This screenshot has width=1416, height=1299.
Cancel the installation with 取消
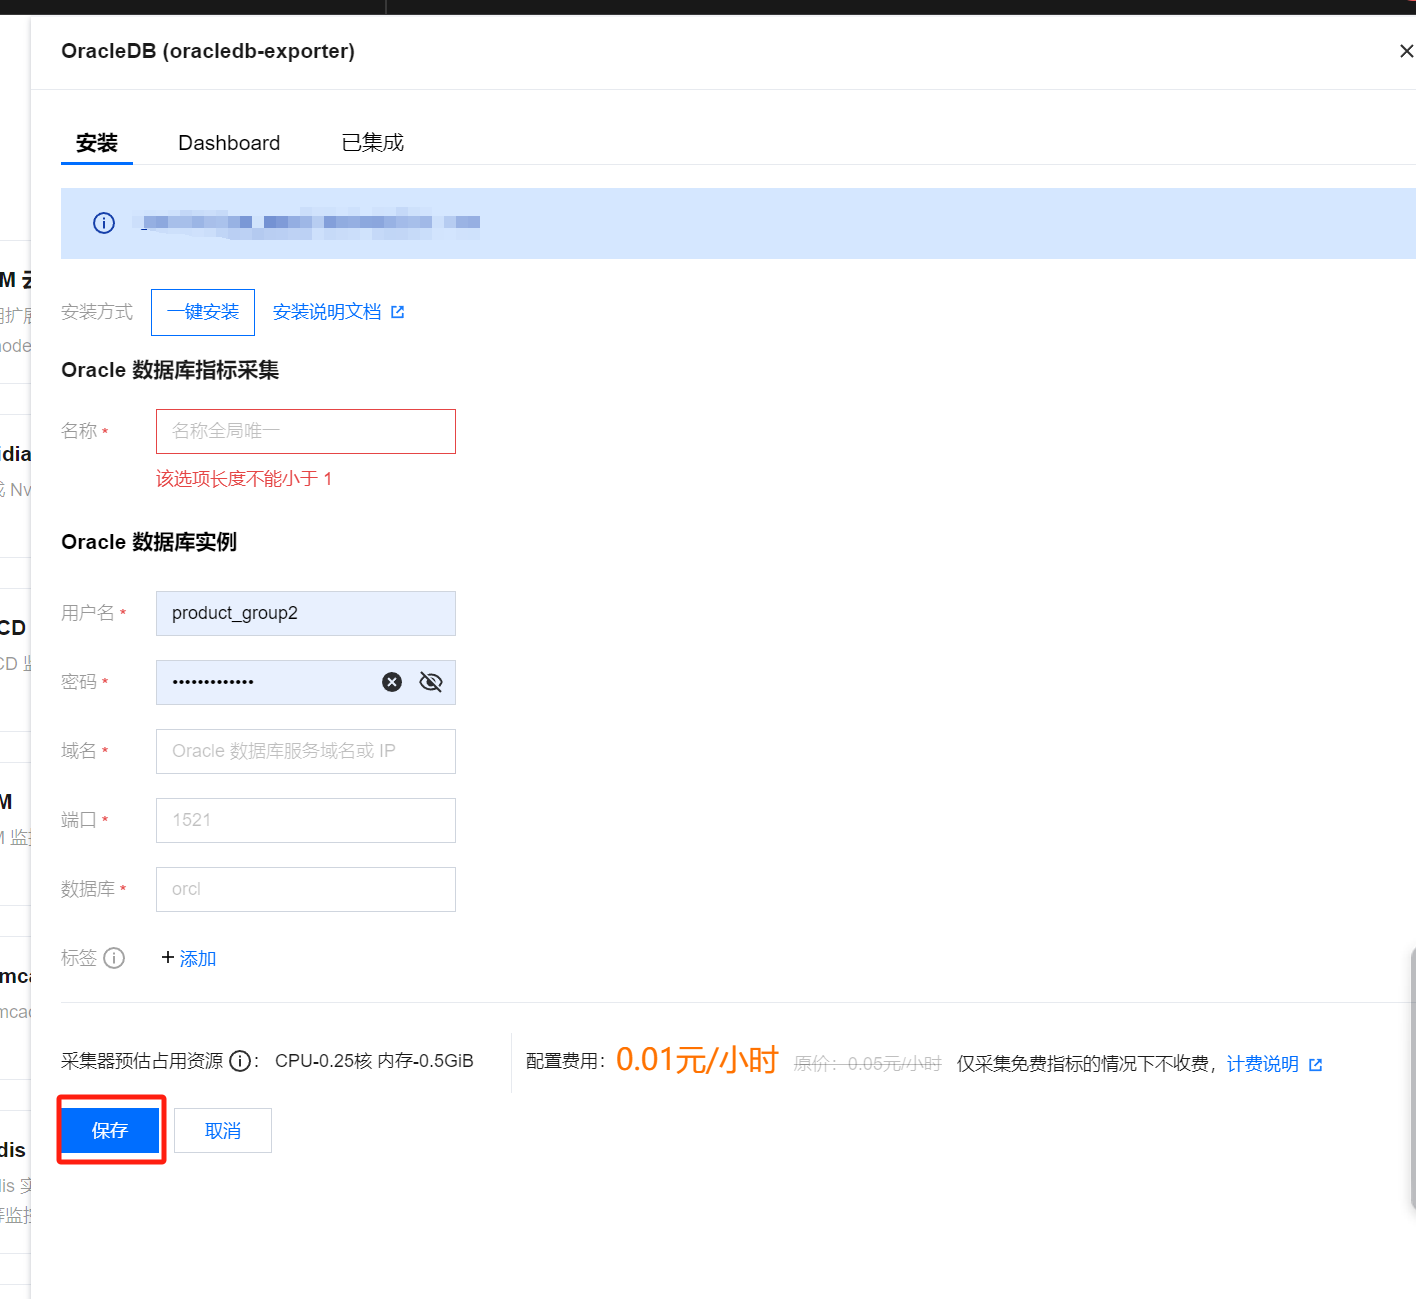coord(223,1130)
